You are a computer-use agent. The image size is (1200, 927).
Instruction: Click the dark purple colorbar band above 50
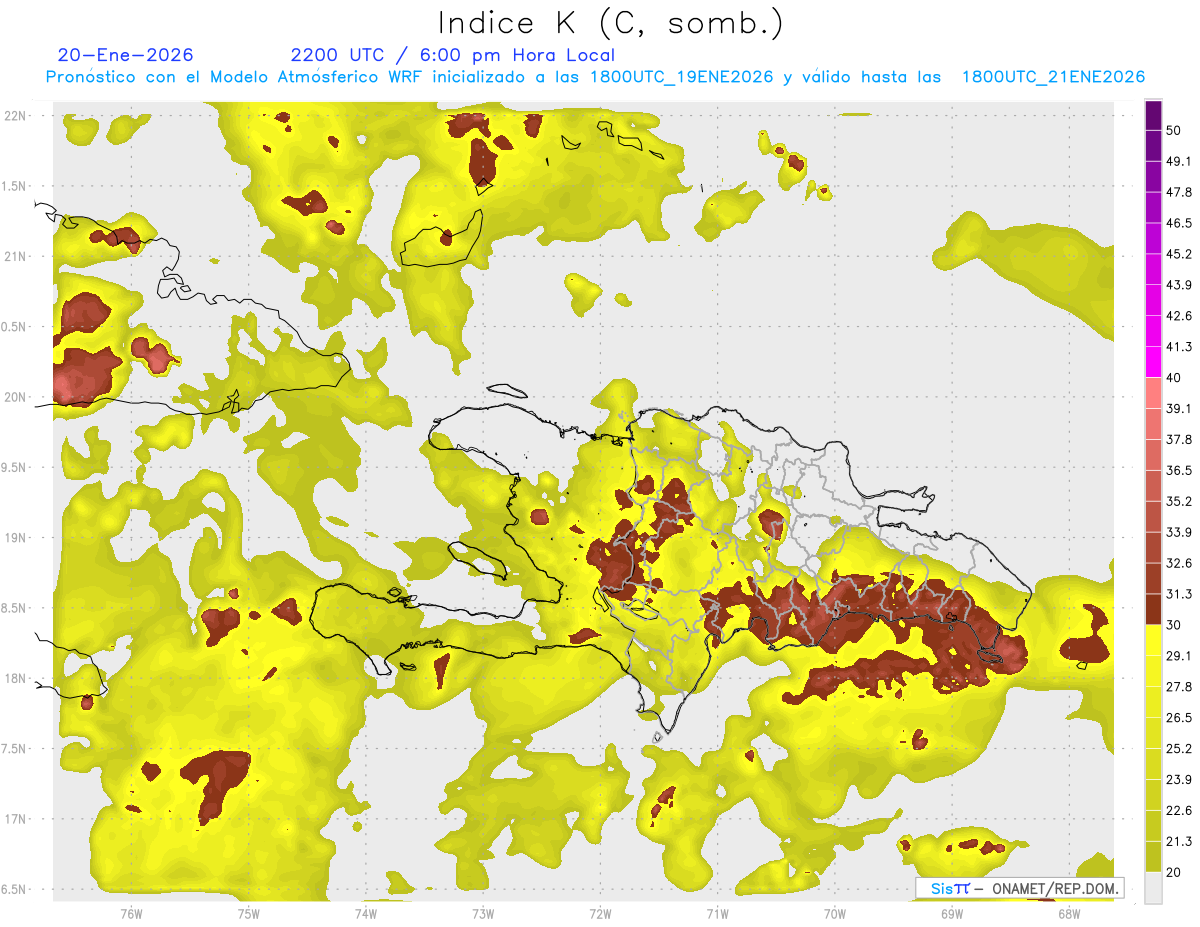pyautogui.click(x=1154, y=115)
